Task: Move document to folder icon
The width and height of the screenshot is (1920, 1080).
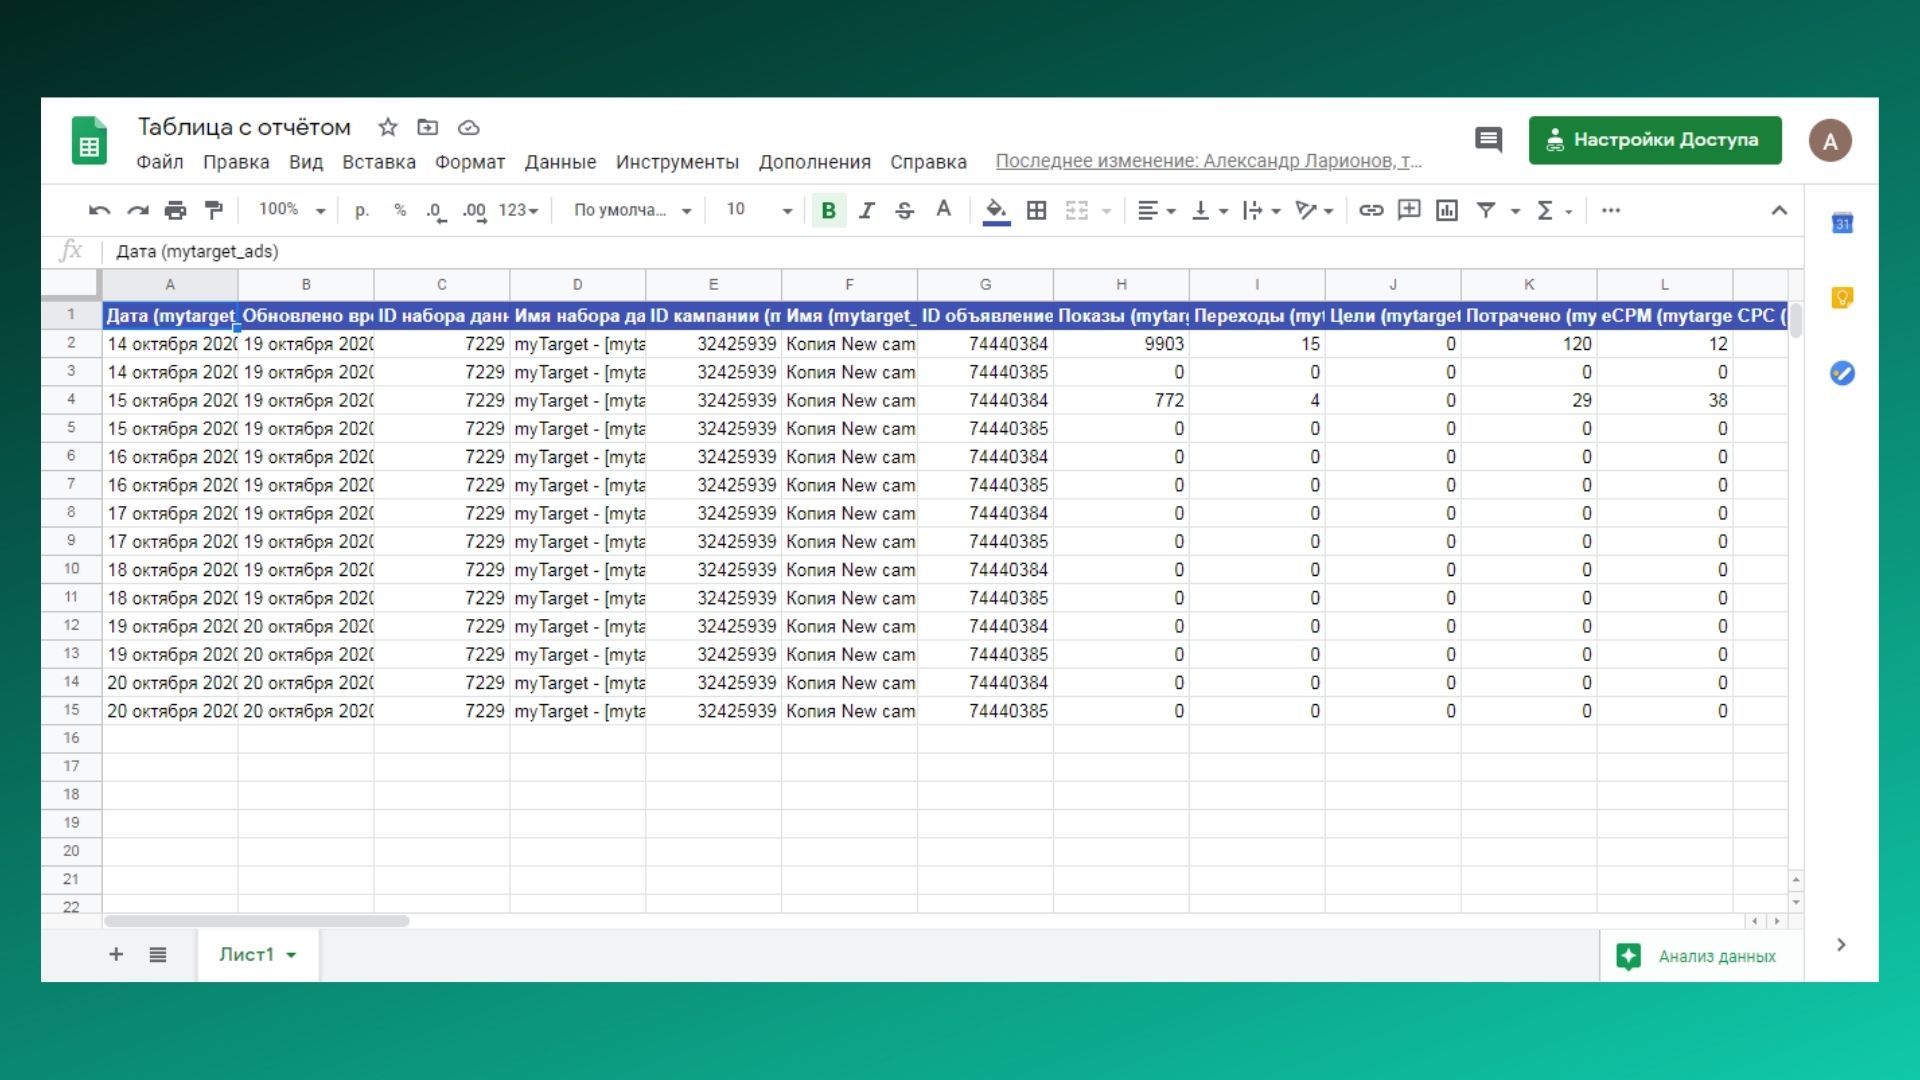Action: [x=428, y=127]
